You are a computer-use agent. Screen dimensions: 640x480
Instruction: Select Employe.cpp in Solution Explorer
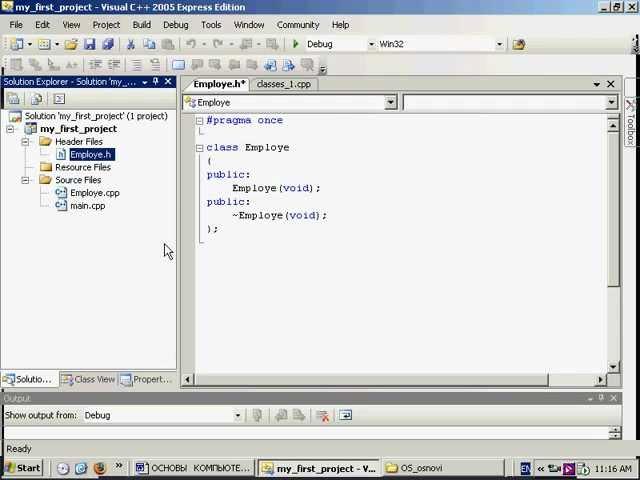94,193
